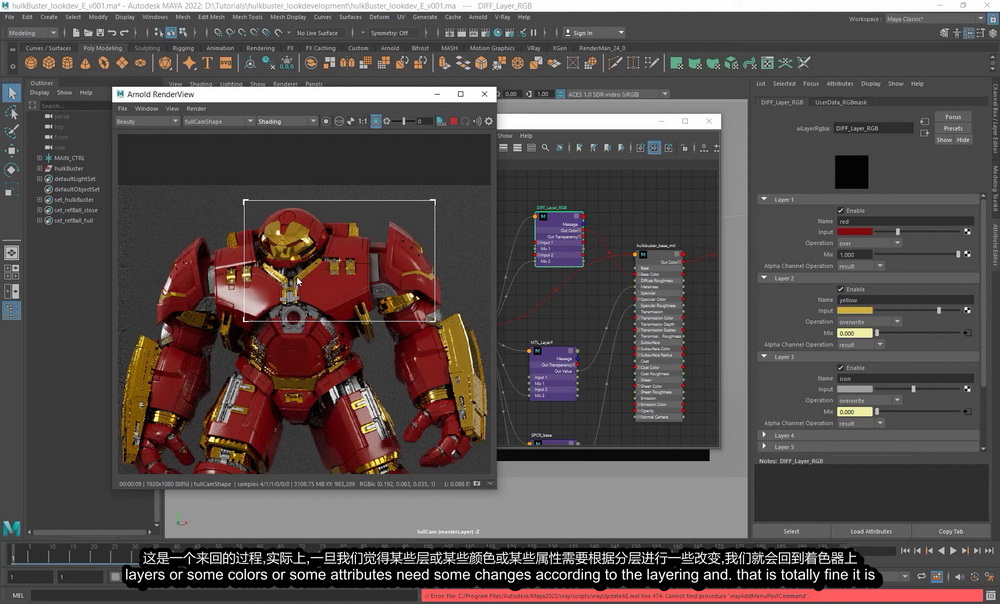Toggle Layer 2 Enable checkbox
Viewport: 1000px width, 604px height.
pos(841,289)
